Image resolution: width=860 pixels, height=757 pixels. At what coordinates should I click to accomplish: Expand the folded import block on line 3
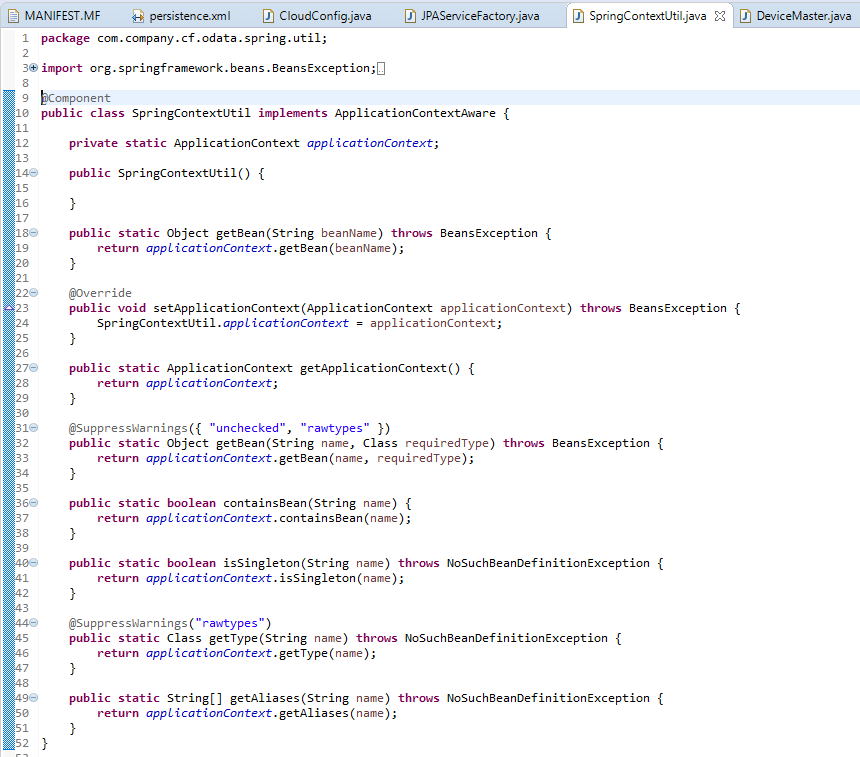pos(33,68)
